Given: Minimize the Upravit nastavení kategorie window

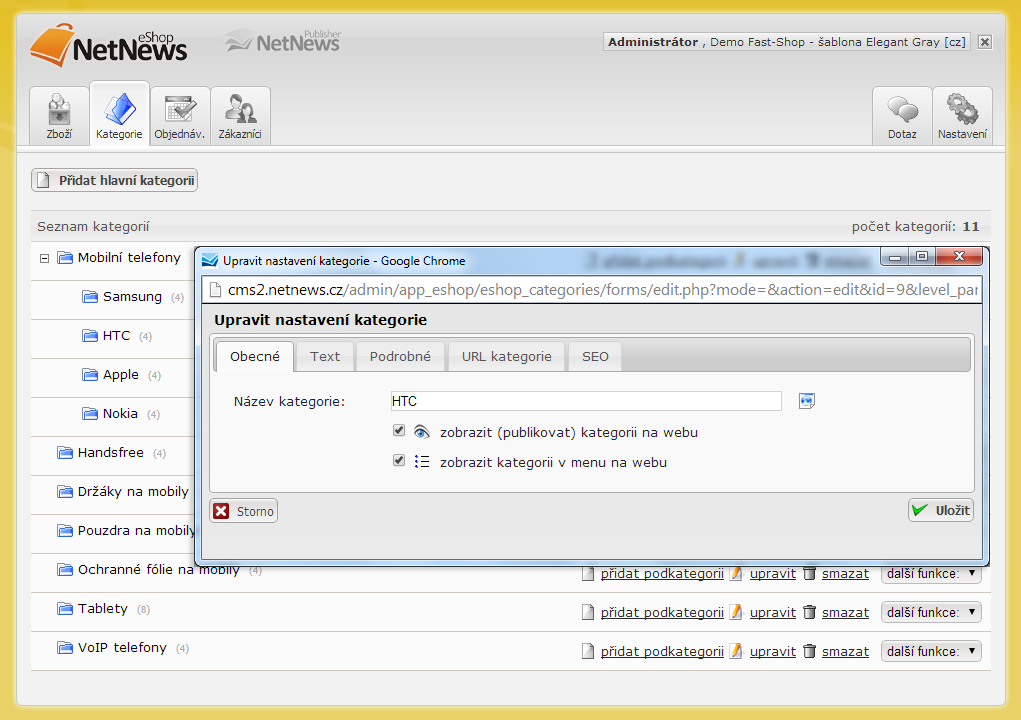Looking at the screenshot, I should (x=895, y=257).
